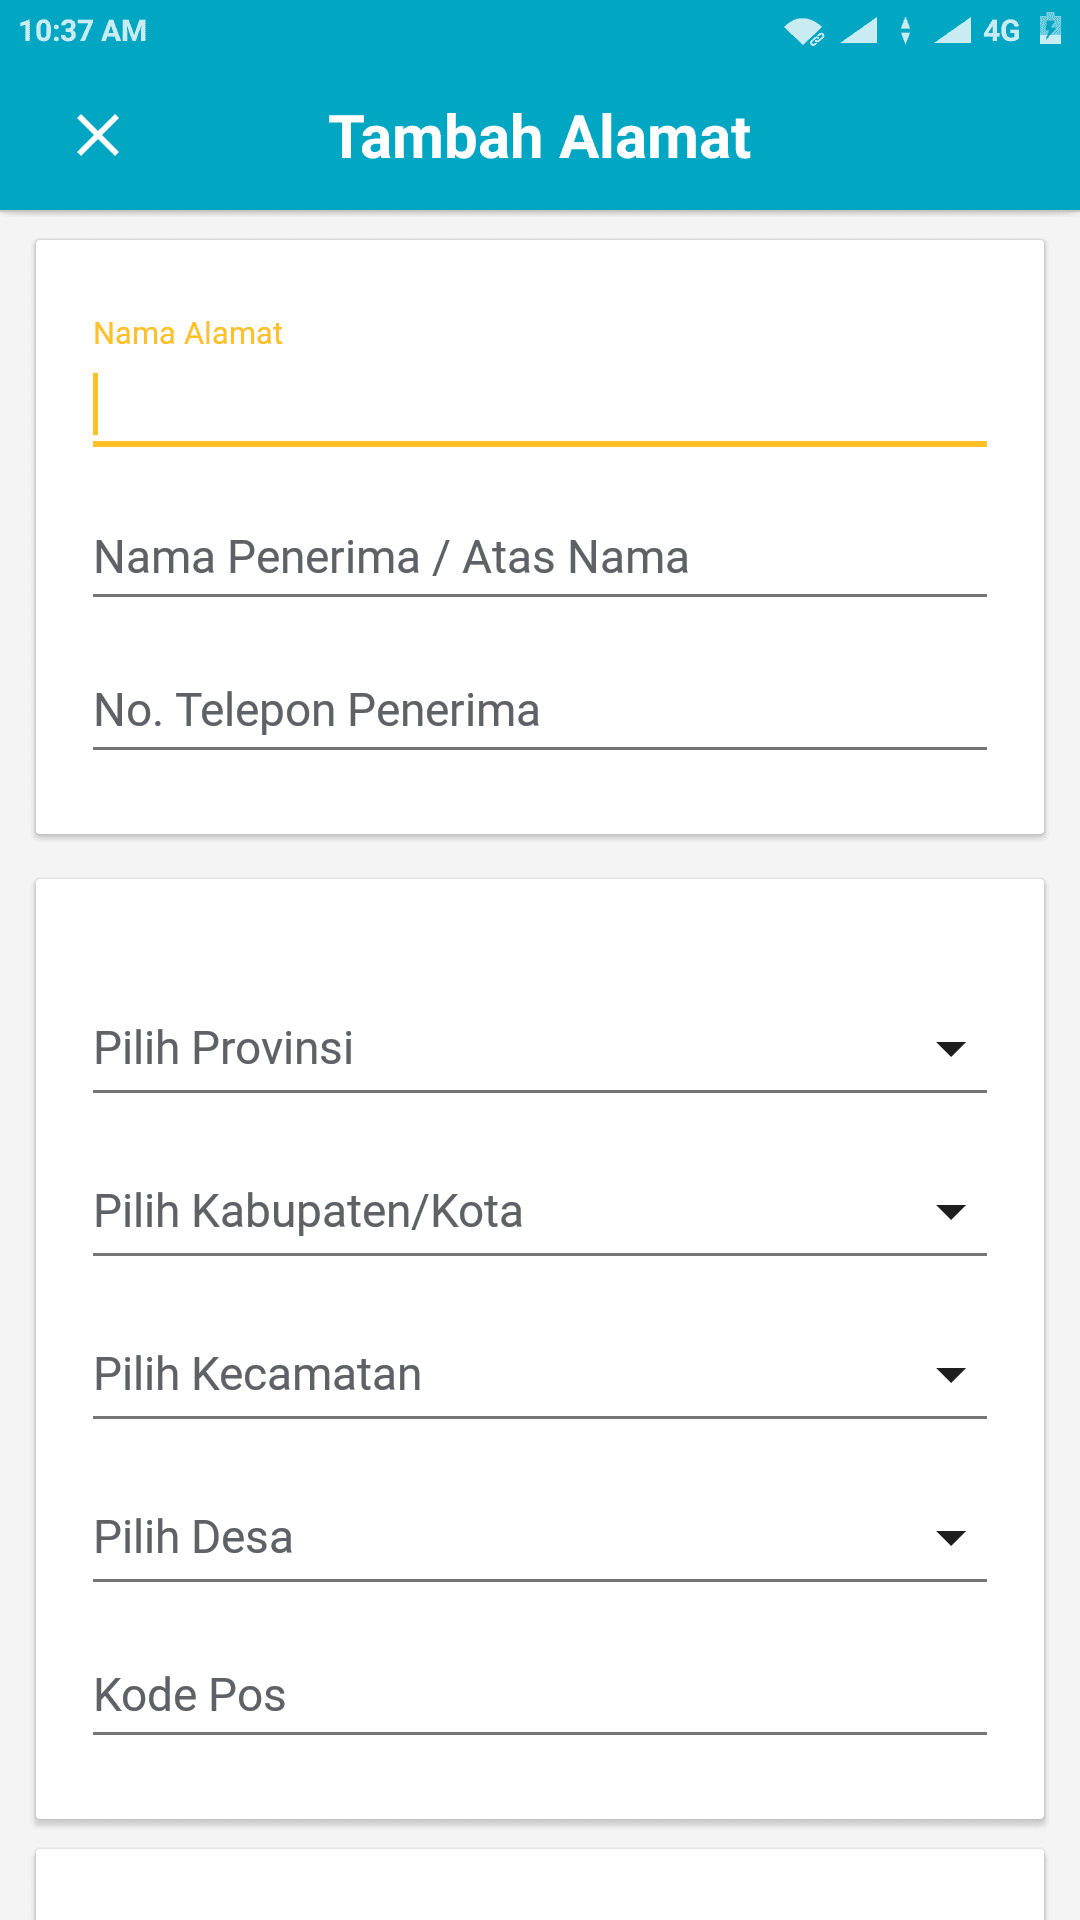Focus the Nama Alamat text field
The height and width of the screenshot is (1920, 1080).
point(540,405)
